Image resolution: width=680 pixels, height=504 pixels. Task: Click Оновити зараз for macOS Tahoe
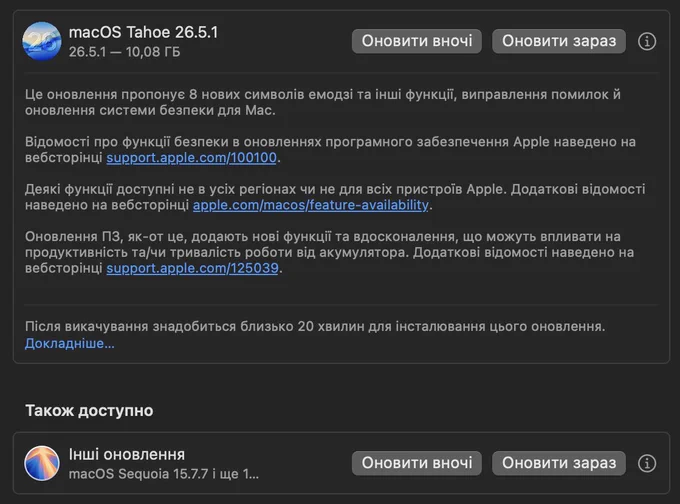click(559, 41)
